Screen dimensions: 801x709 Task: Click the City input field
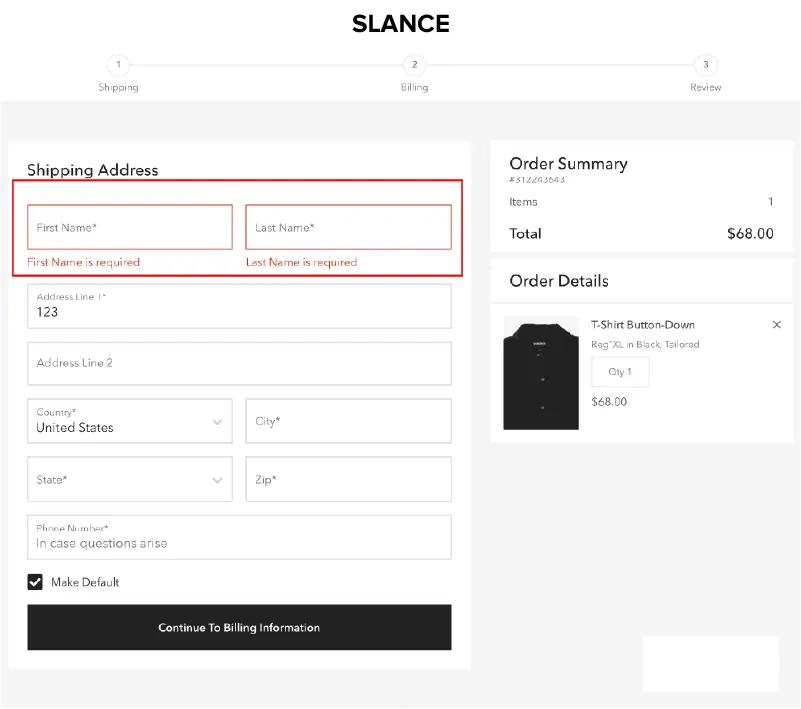(x=348, y=421)
